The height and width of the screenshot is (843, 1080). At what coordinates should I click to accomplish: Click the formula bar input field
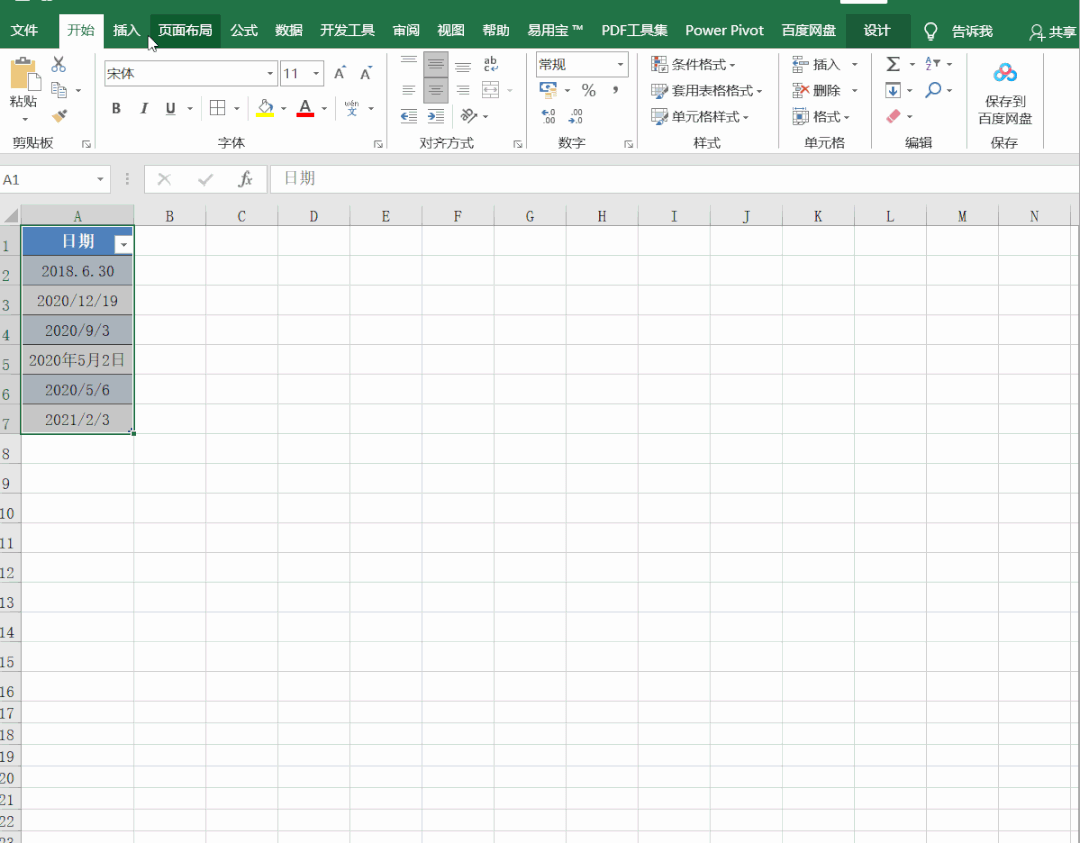(x=674, y=179)
